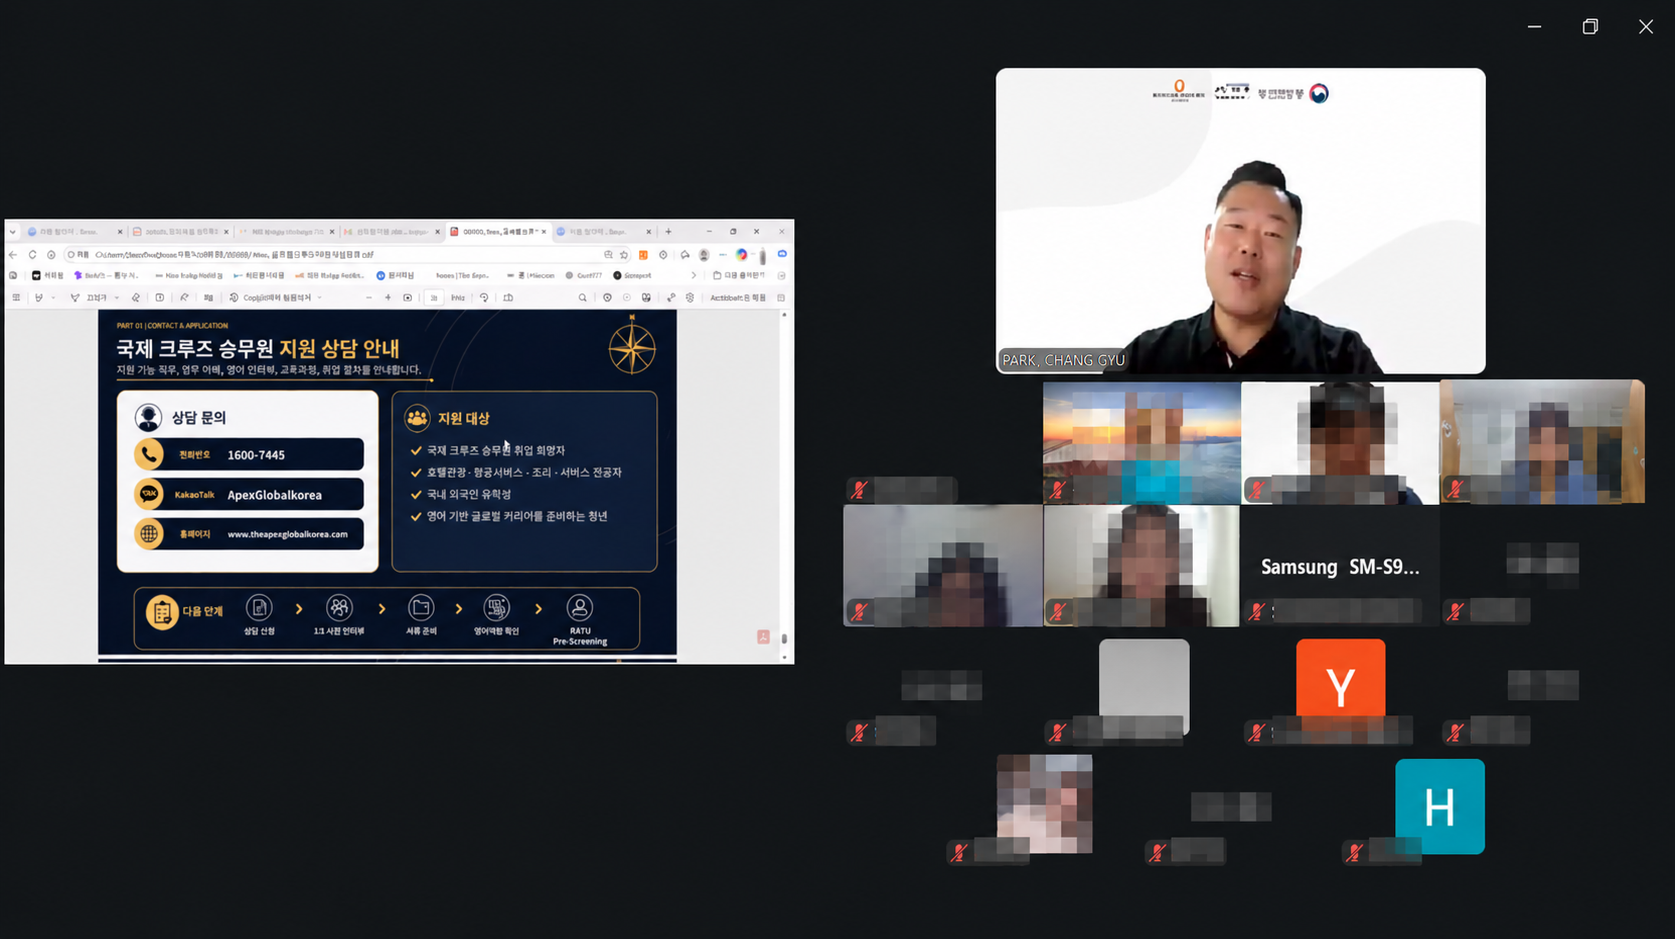Viewport: 1675px width, 939px height.
Task: Click the PDF viewer vertical scrollbar
Action: pyautogui.click(x=784, y=485)
